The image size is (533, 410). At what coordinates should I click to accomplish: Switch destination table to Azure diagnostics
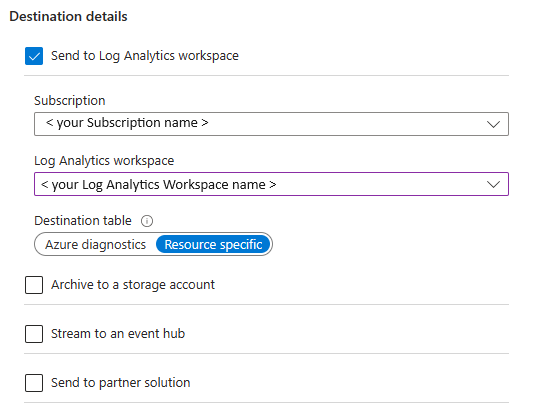[96, 244]
